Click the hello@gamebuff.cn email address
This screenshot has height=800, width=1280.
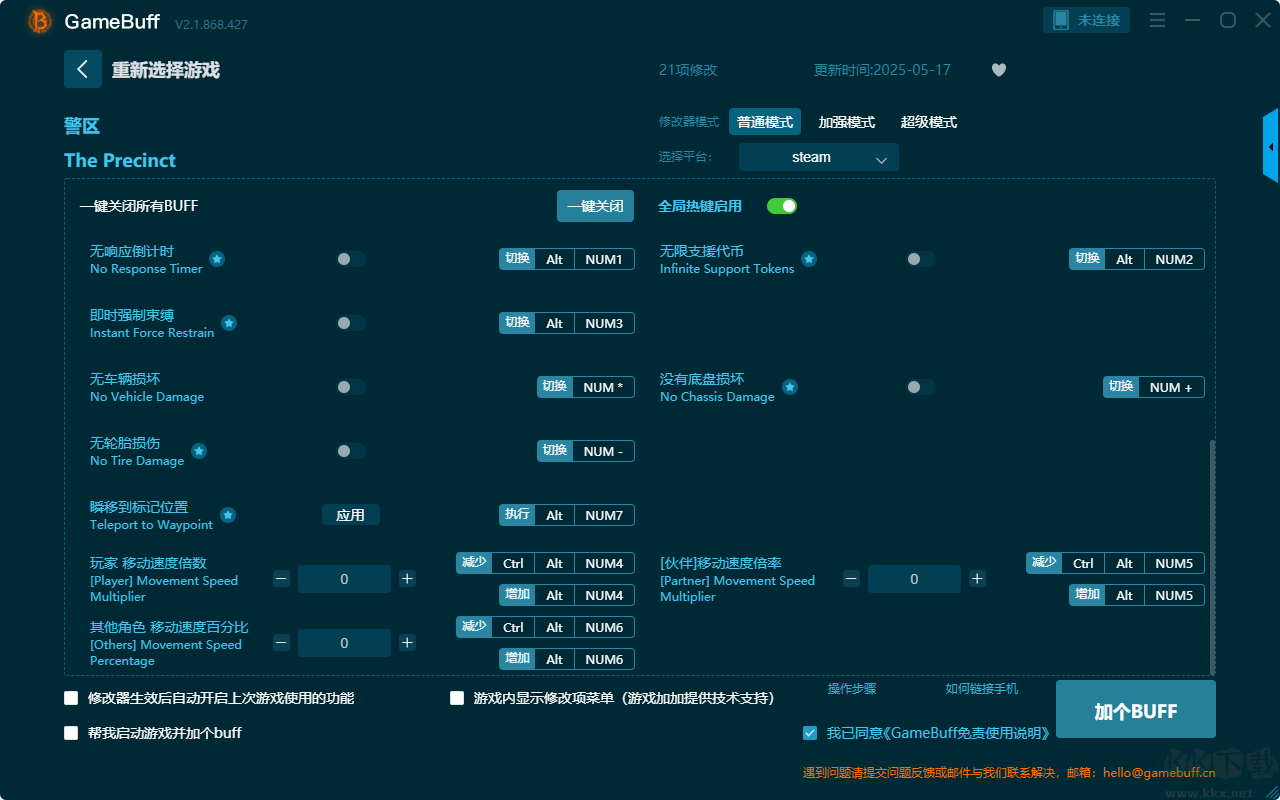pos(1159,772)
